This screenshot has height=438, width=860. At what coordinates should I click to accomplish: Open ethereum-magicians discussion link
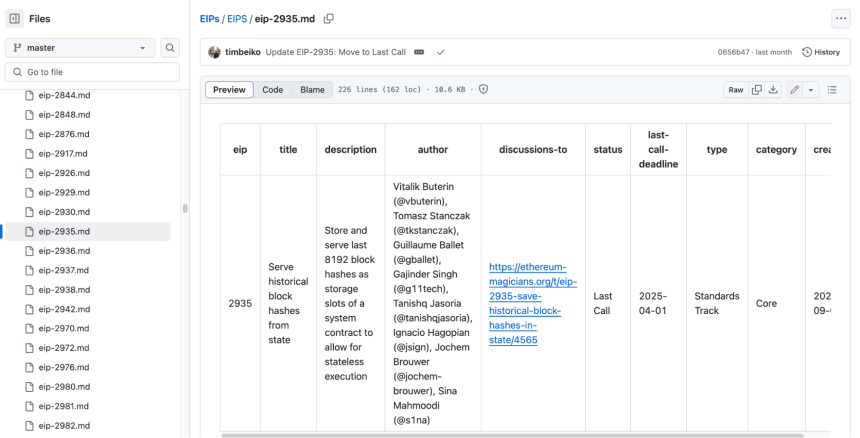pyautogui.click(x=533, y=303)
